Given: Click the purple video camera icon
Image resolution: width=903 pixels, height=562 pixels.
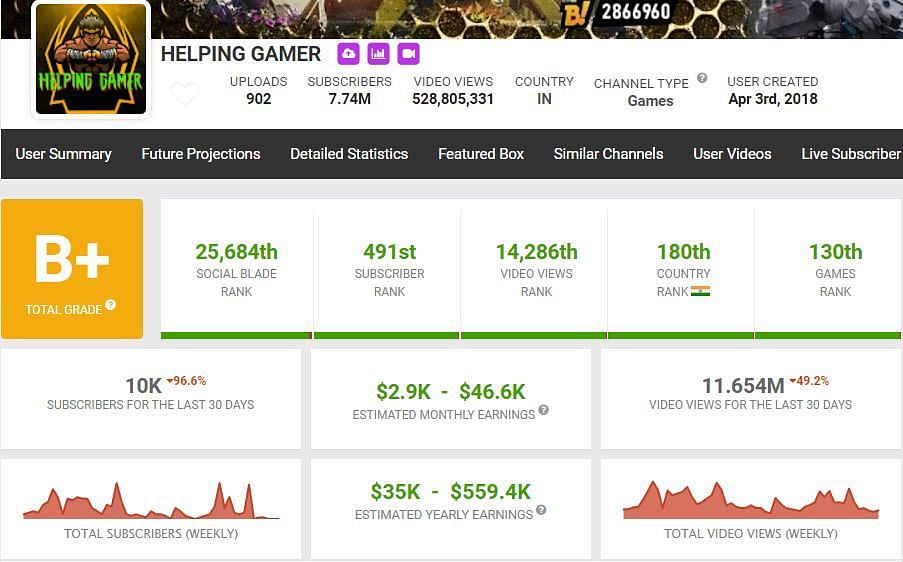Looking at the screenshot, I should pos(408,54).
